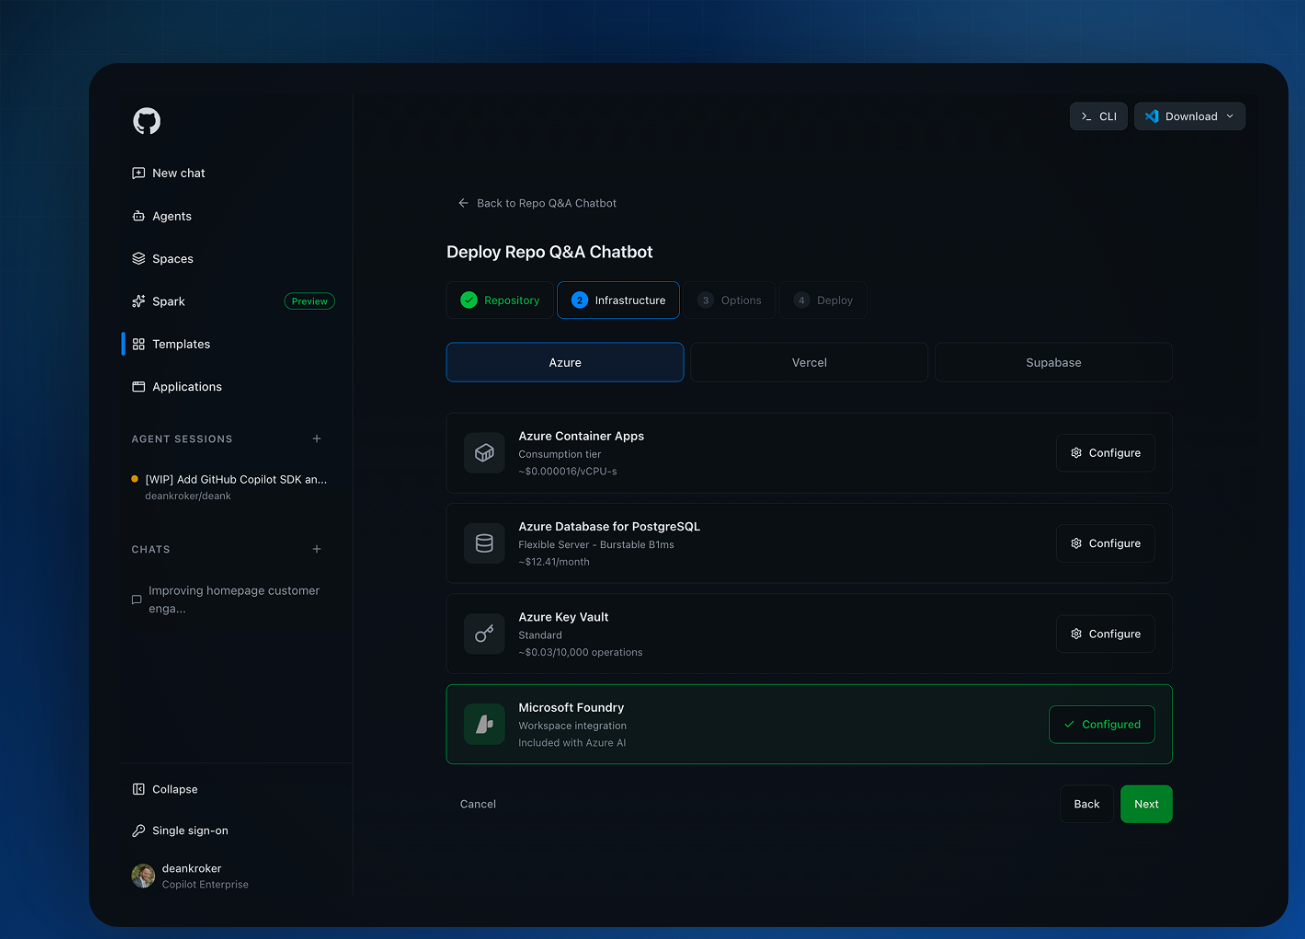This screenshot has width=1305, height=939.
Task: Collapse the left sidebar
Action: pos(165,789)
